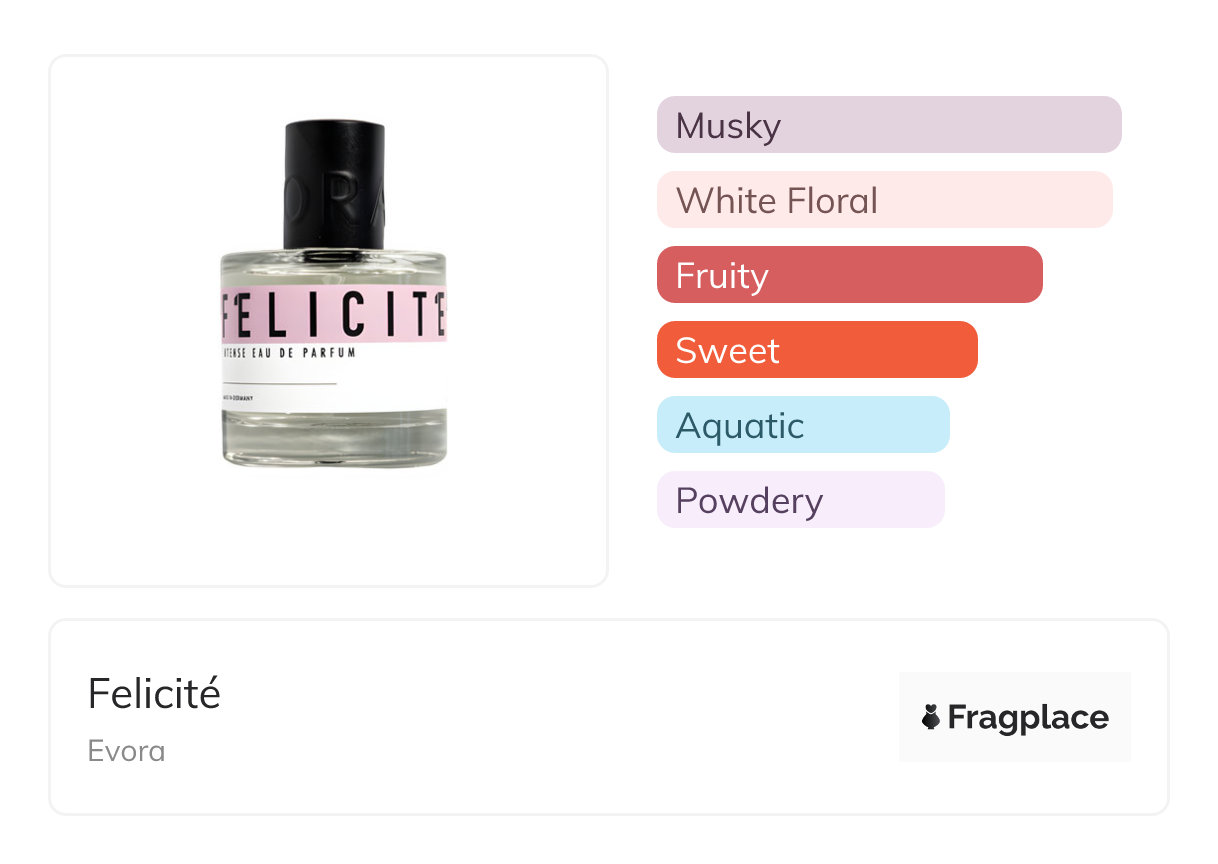This screenshot has width=1218, height=864.
Task: Select the White Floral accord bar
Action: click(885, 200)
